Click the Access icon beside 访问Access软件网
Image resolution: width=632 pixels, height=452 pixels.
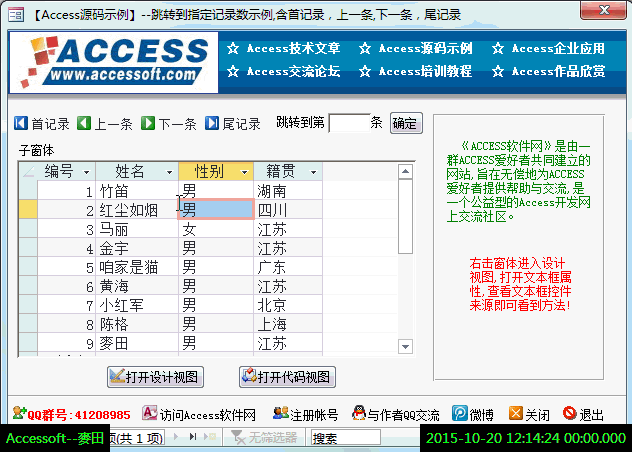[x=150, y=413]
